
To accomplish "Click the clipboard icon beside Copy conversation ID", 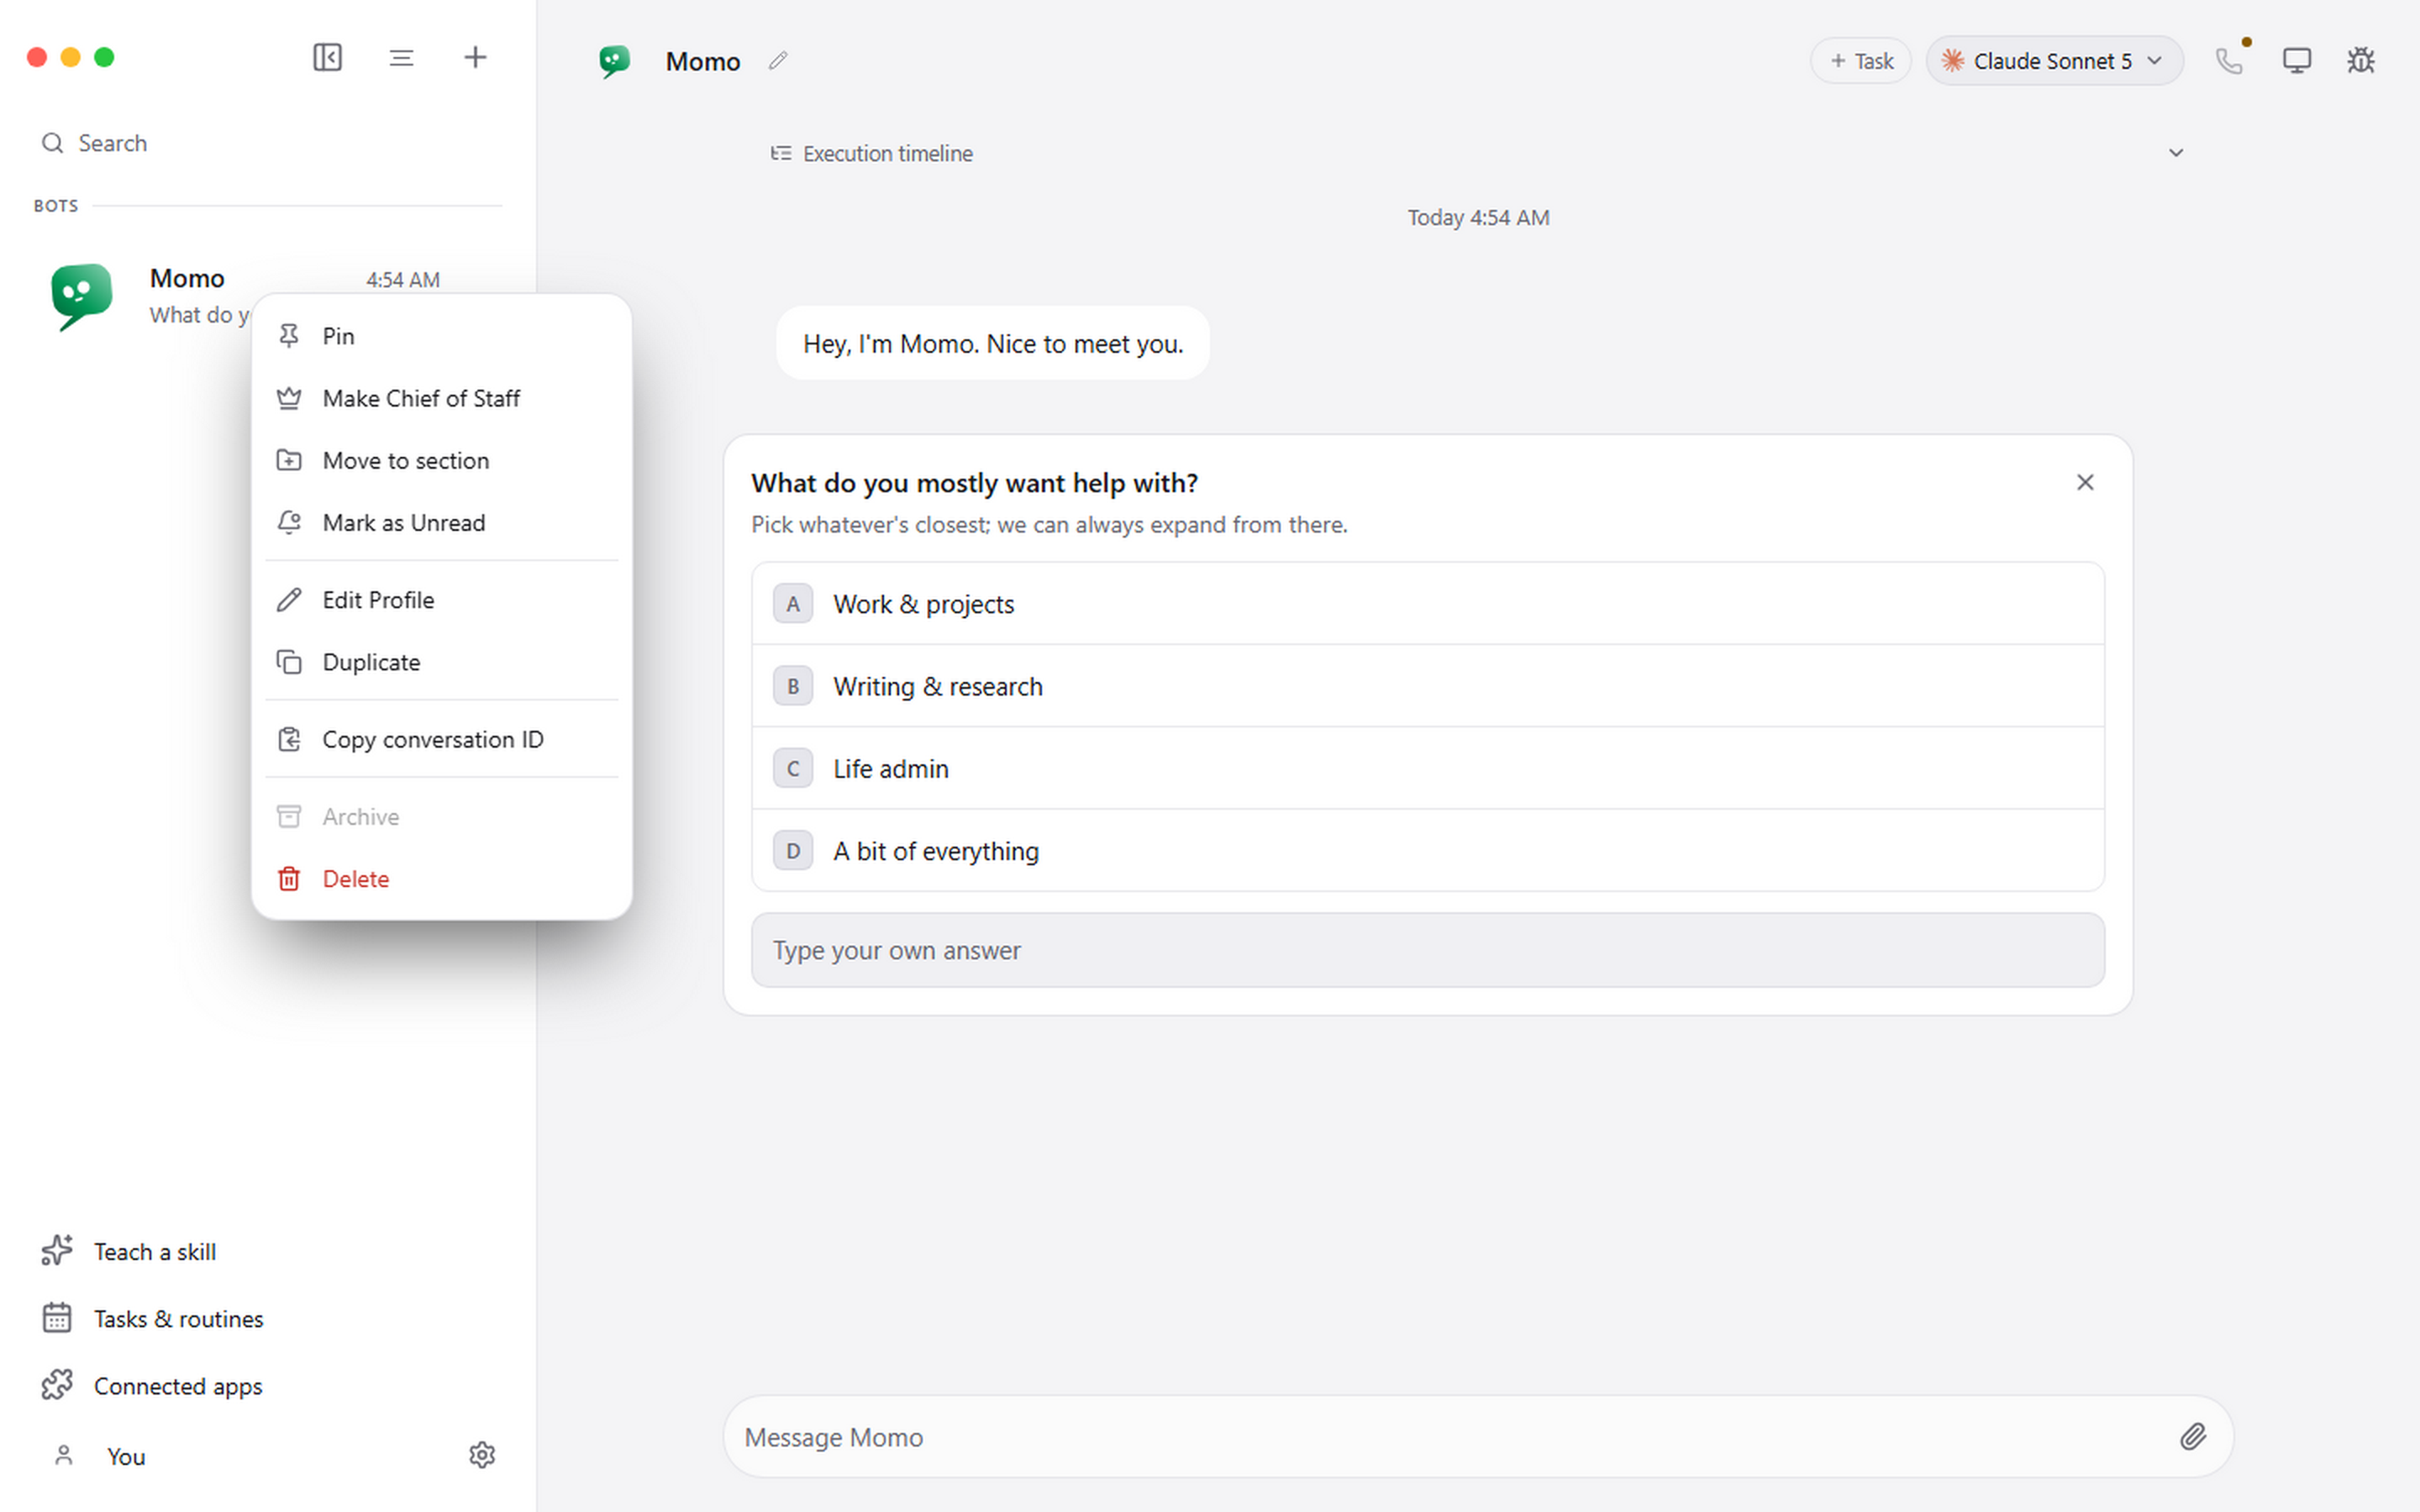I will (289, 739).
